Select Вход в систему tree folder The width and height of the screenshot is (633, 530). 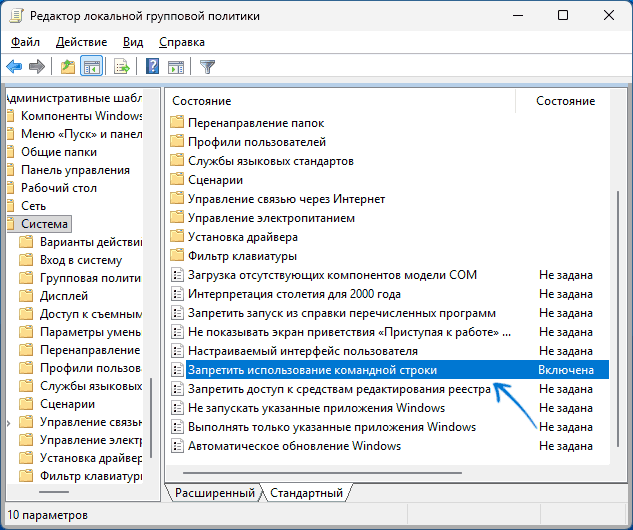81,260
